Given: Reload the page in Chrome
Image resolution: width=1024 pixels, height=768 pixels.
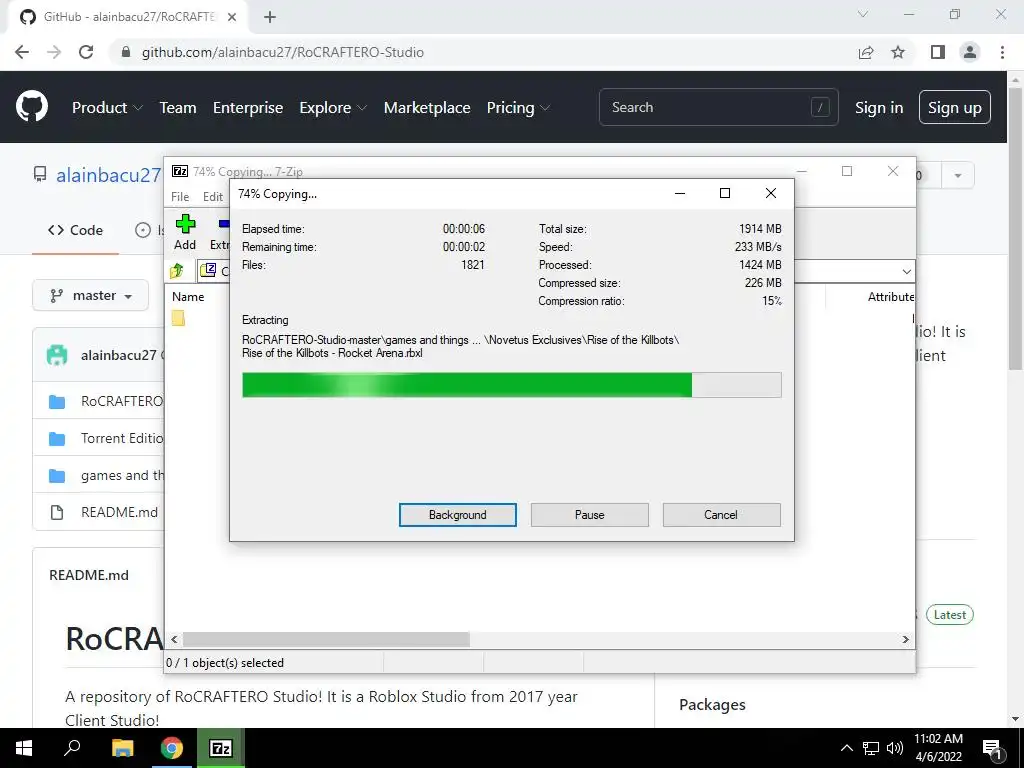Looking at the screenshot, I should (86, 52).
